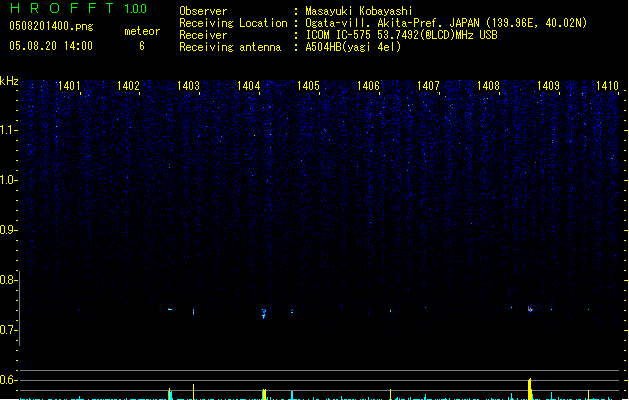The height and width of the screenshot is (400, 629).
Task: Click the 1.1 kHz axis label
Action: 8,130
